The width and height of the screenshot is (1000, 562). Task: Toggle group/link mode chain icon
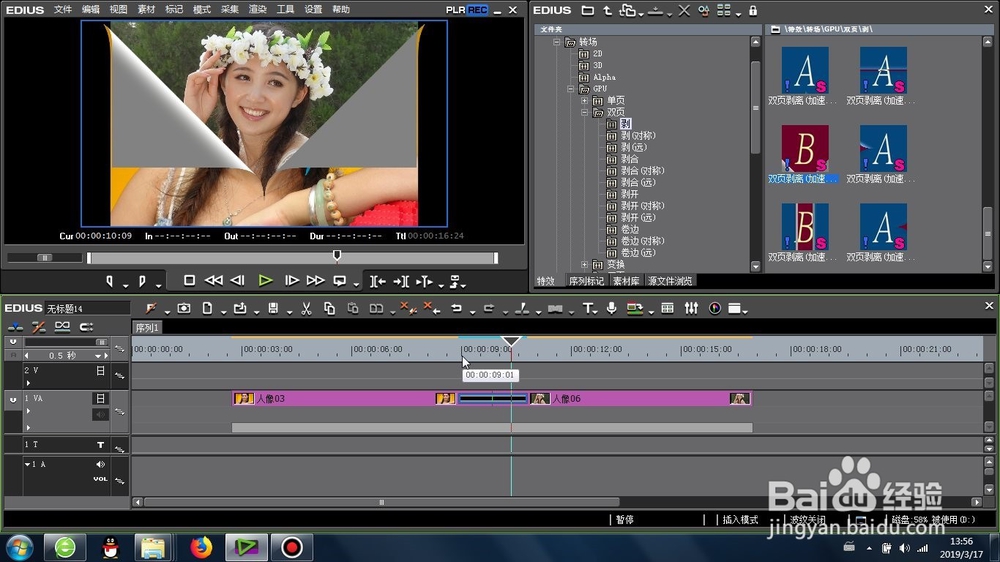(x=62, y=327)
